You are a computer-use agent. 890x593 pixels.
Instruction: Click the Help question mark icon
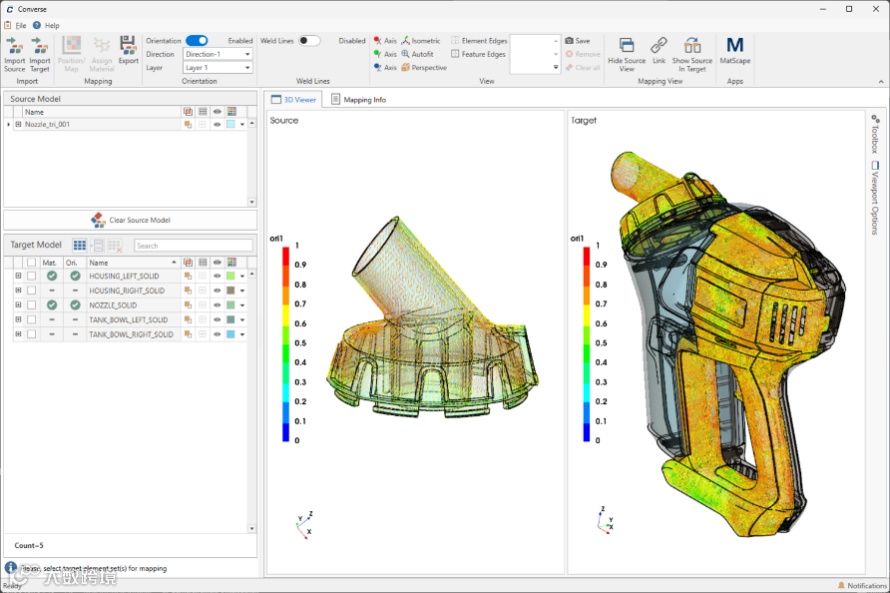(37, 25)
